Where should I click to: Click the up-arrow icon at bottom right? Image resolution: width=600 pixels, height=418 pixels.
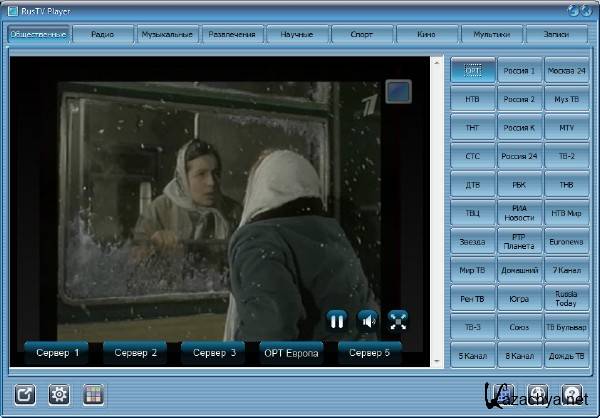(x=538, y=394)
